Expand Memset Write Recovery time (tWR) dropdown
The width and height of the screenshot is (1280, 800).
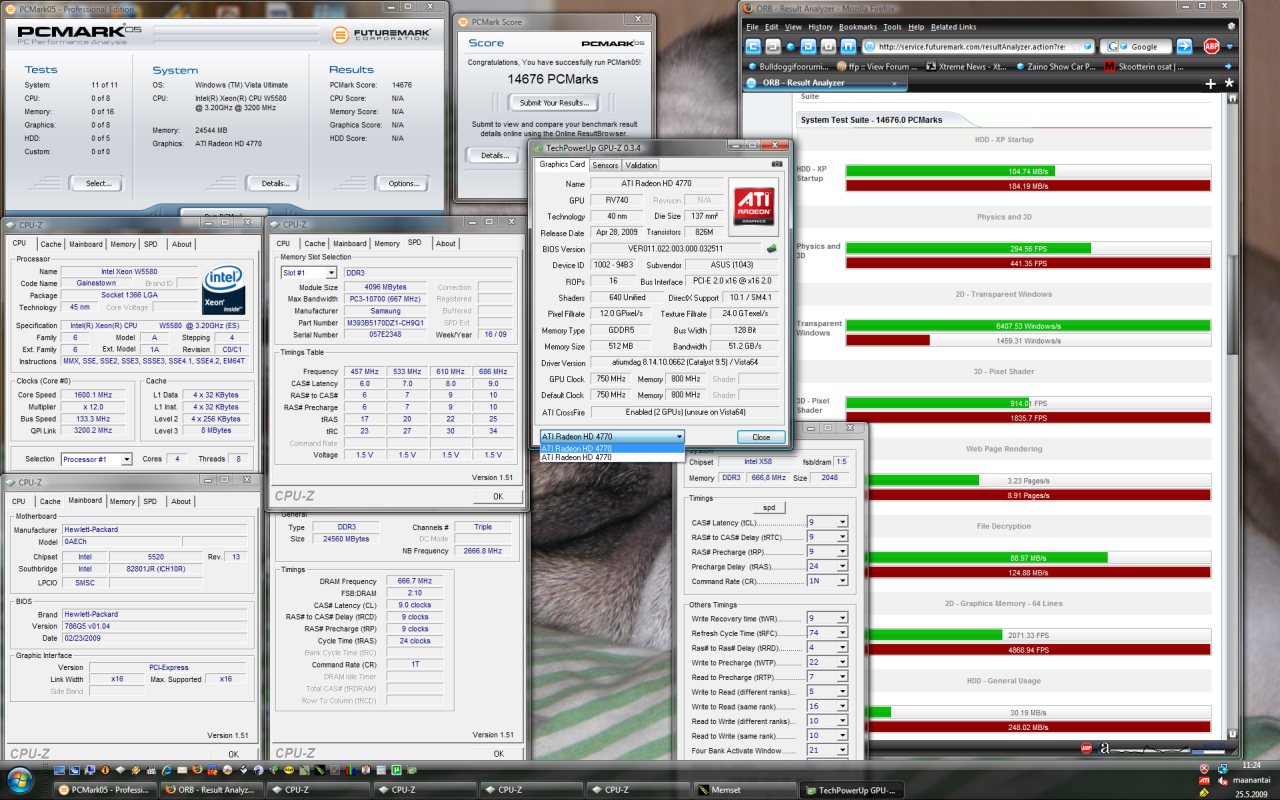coord(842,618)
